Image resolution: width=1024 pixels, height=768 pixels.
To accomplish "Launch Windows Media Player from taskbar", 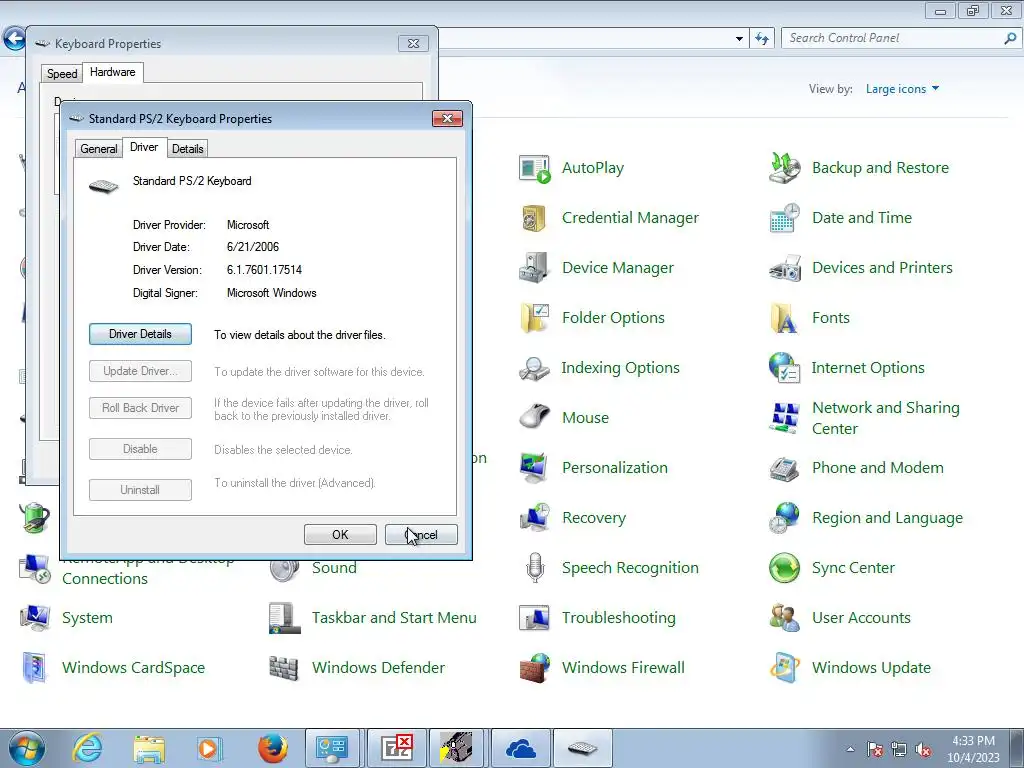I will pos(210,748).
